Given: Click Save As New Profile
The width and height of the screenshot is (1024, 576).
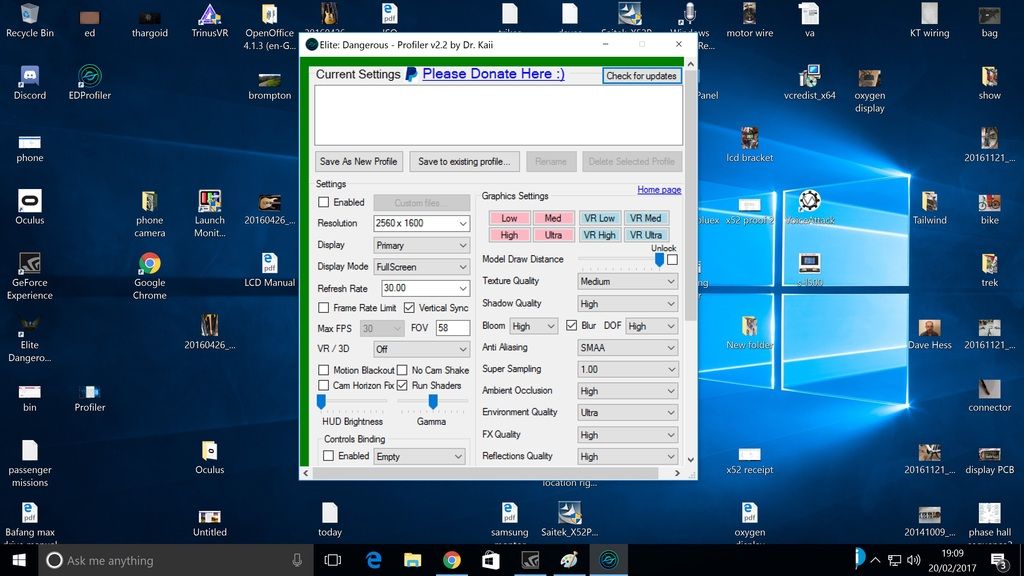Looking at the screenshot, I should [x=359, y=161].
